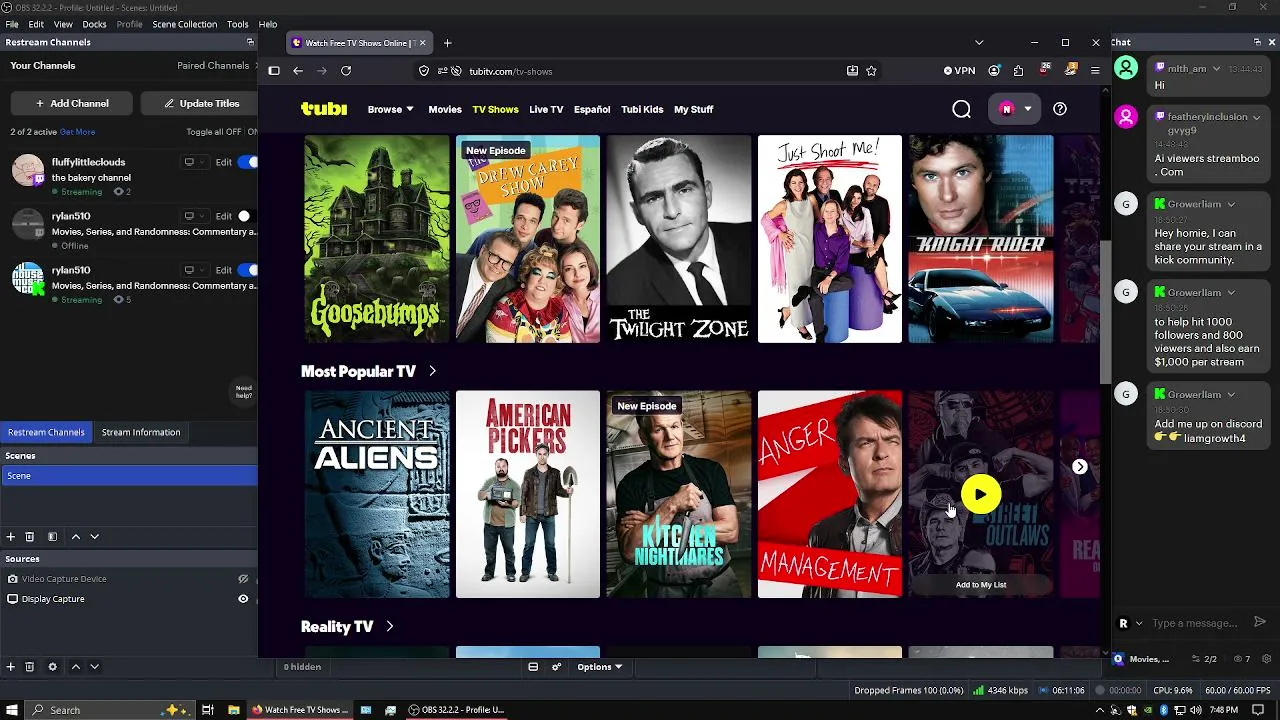Click the Windows taskbar search box

coord(108,710)
